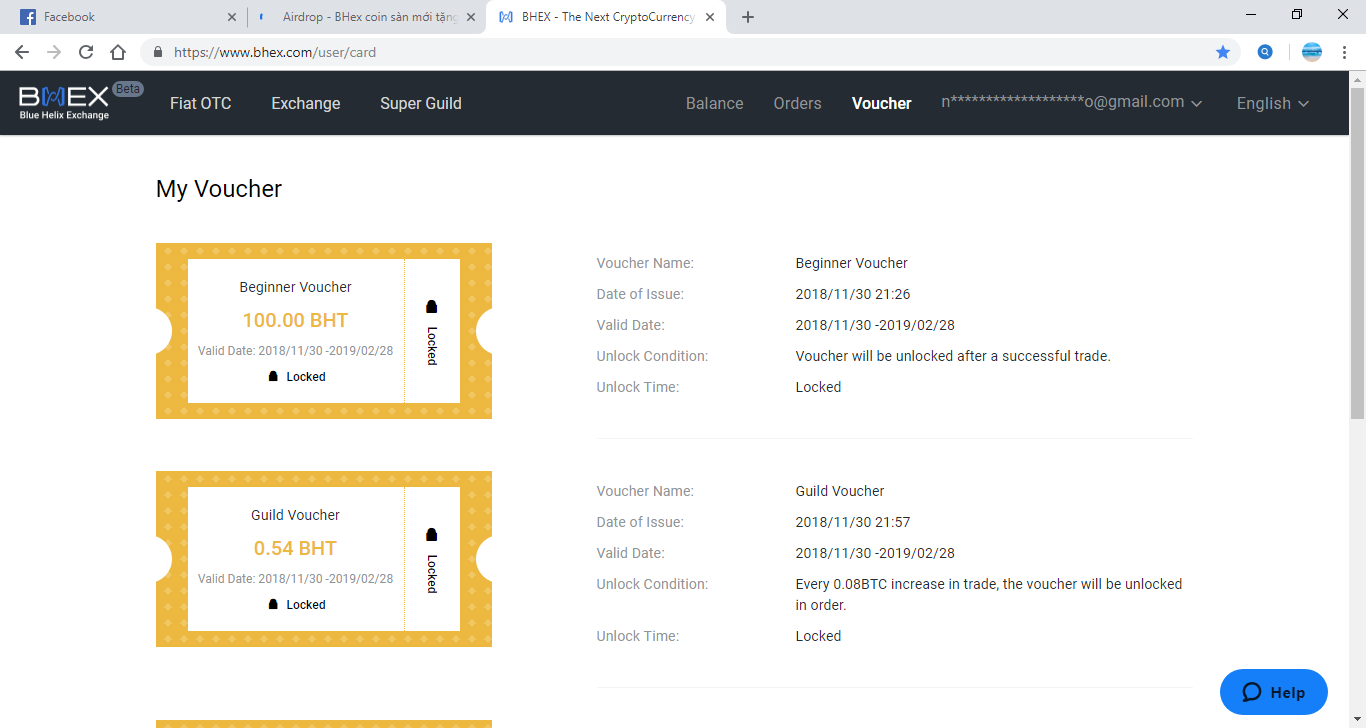Click the BHEX Blue Helix Exchange logo

[x=64, y=103]
